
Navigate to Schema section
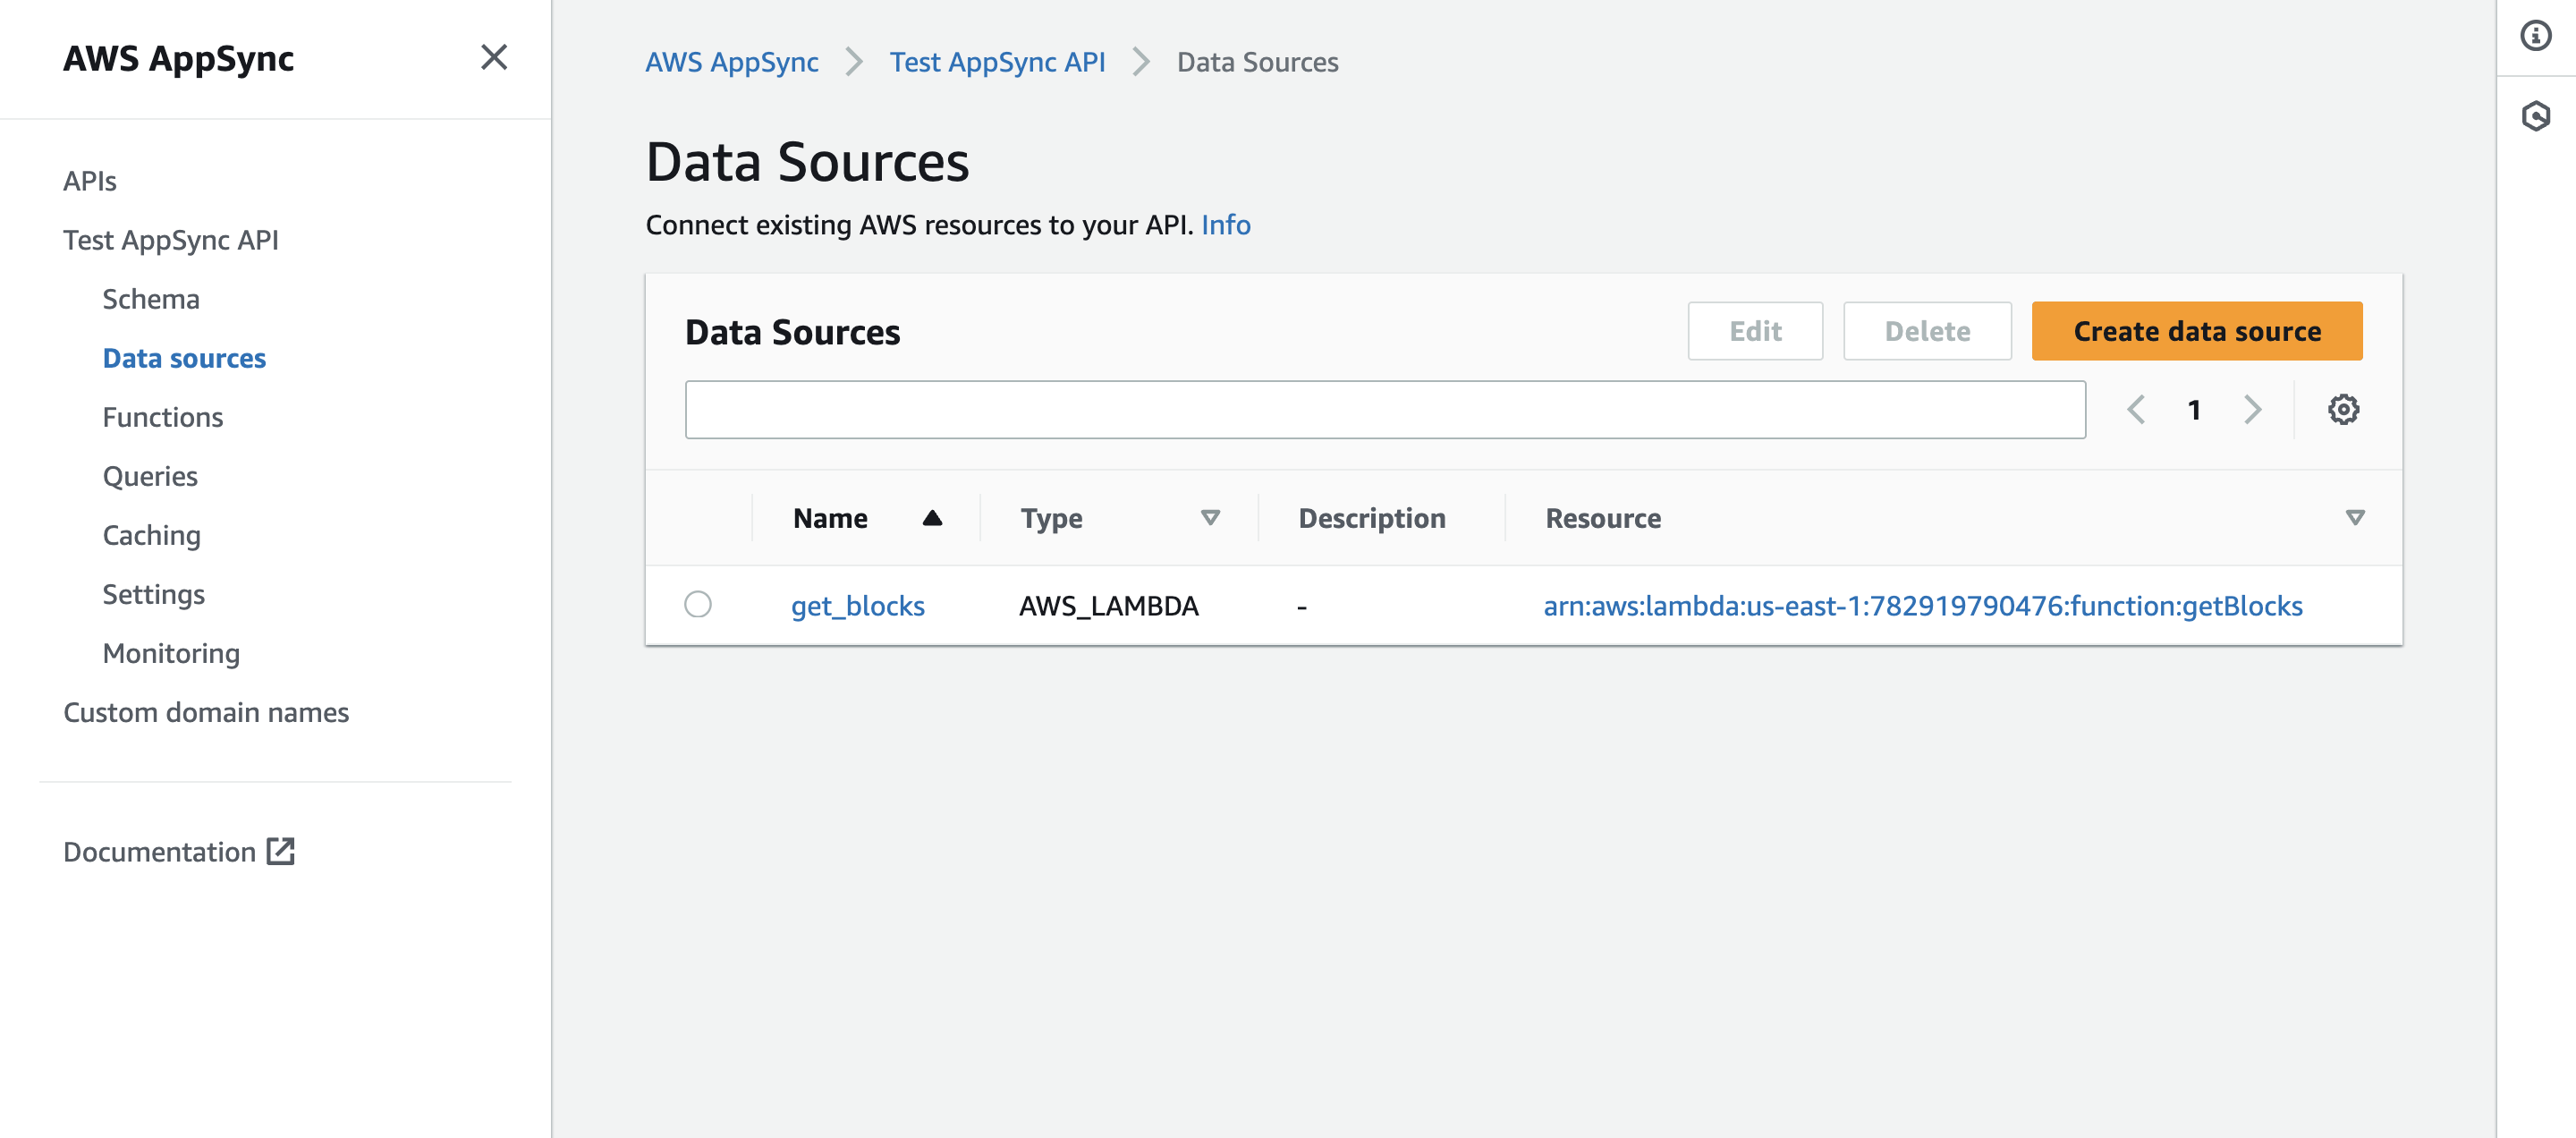(x=151, y=299)
